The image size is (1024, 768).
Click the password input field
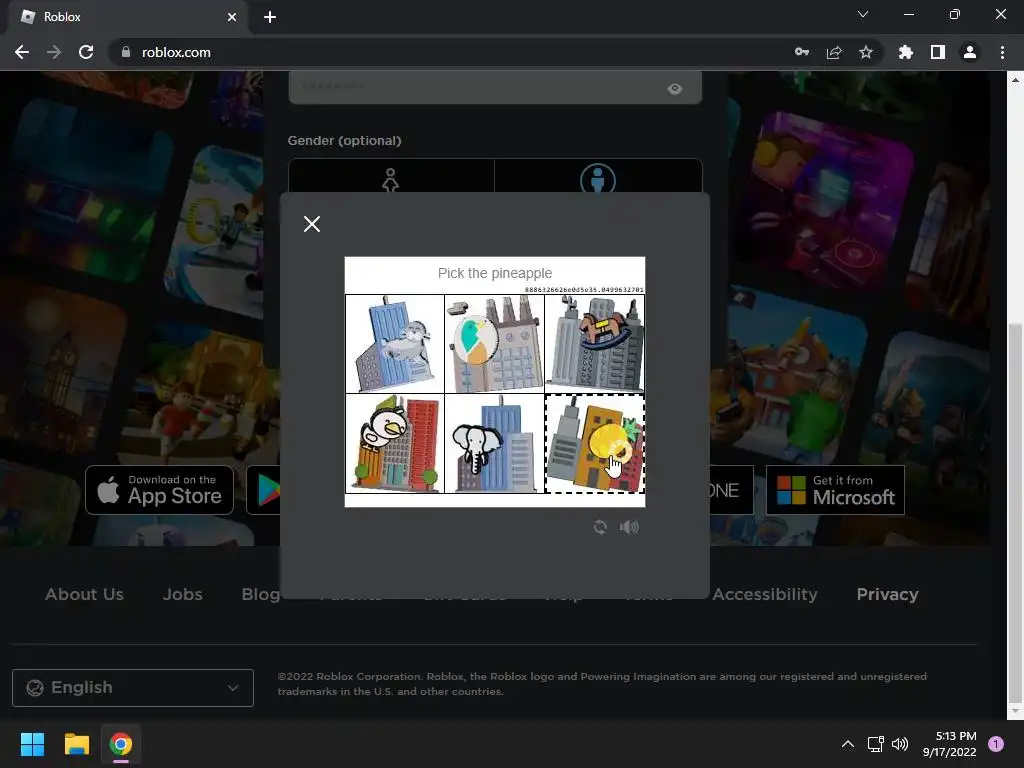coord(495,88)
